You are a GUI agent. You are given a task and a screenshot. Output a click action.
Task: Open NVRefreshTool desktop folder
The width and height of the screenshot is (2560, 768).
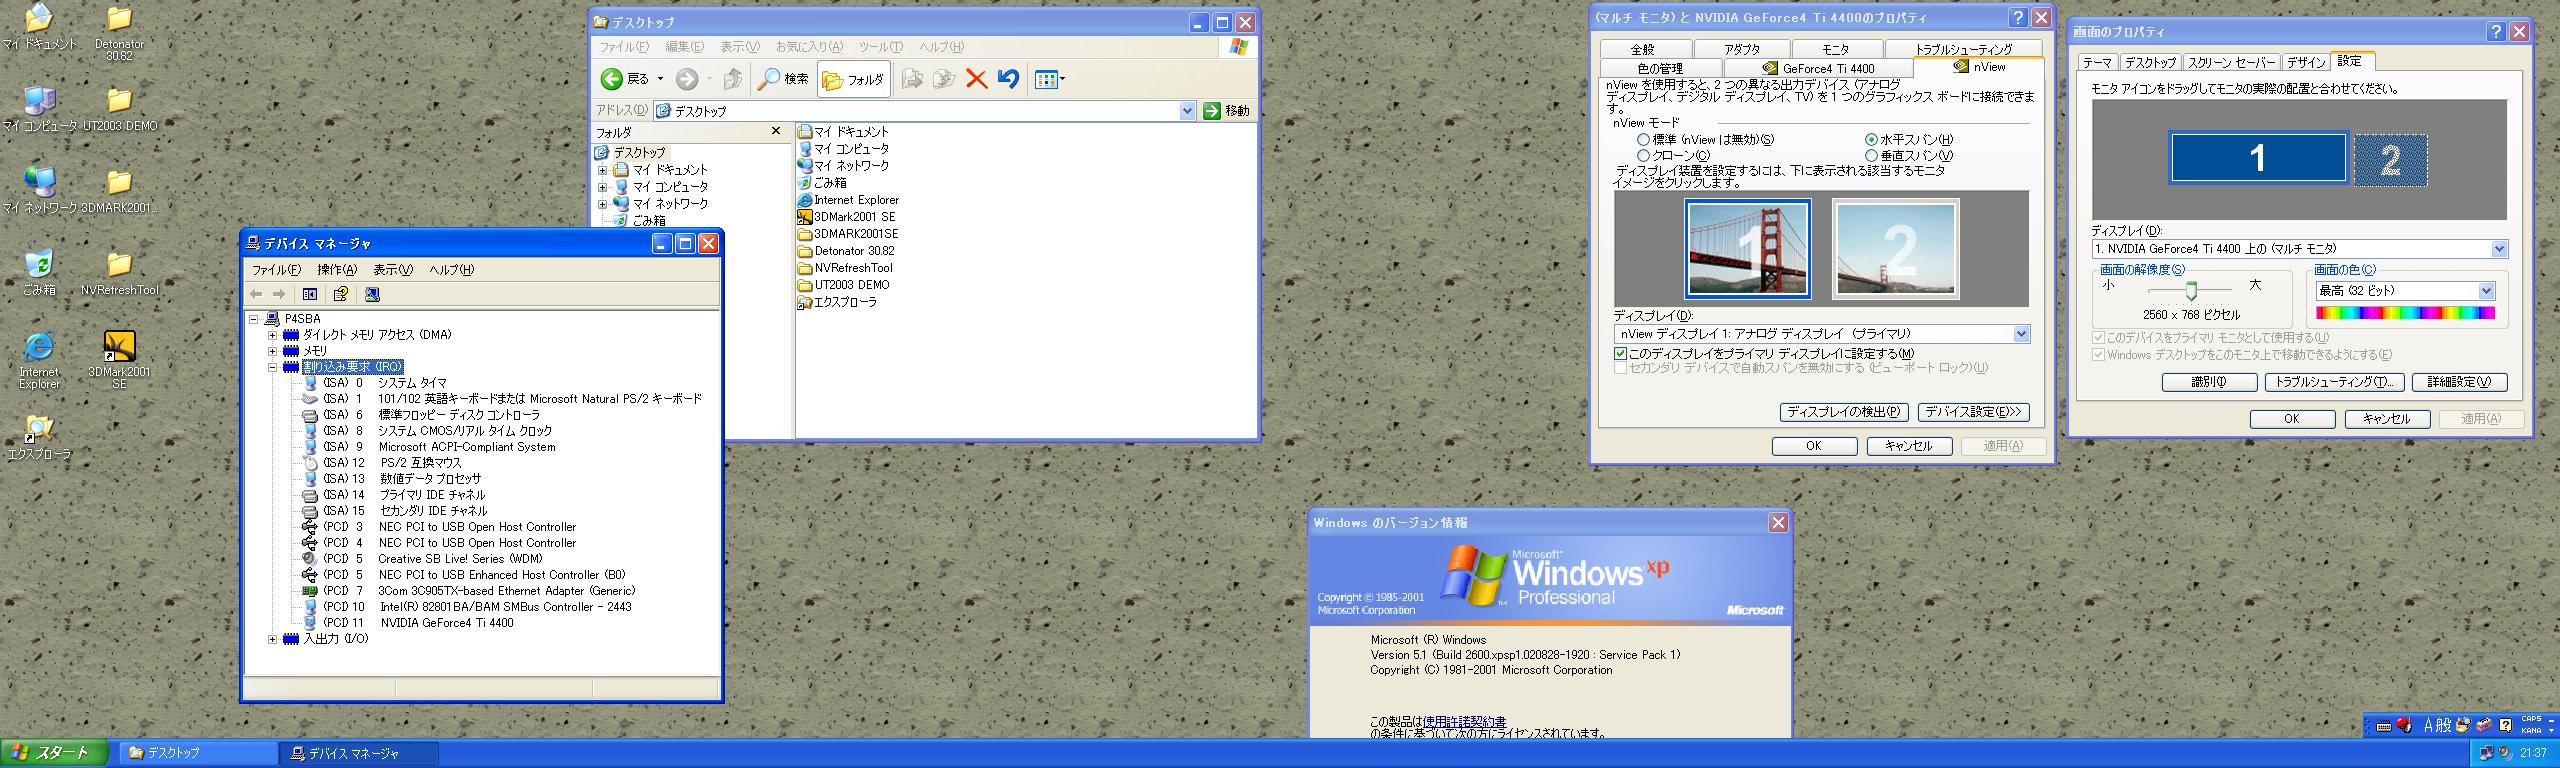pos(119,272)
